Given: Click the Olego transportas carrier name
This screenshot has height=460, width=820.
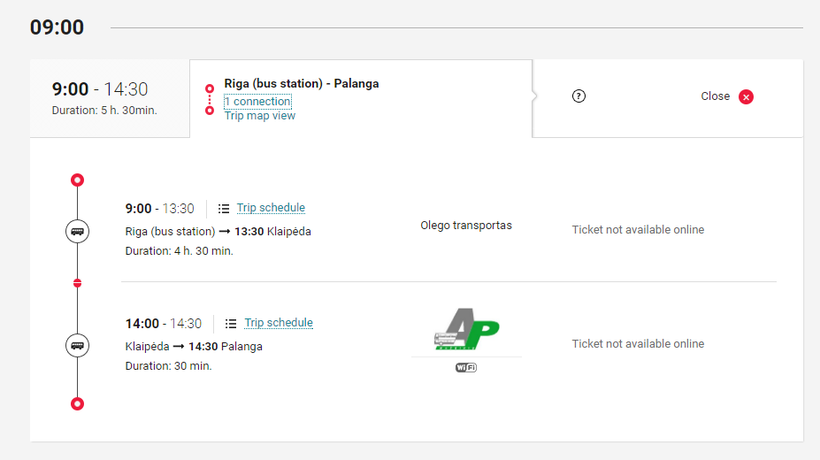Looking at the screenshot, I should tap(466, 226).
